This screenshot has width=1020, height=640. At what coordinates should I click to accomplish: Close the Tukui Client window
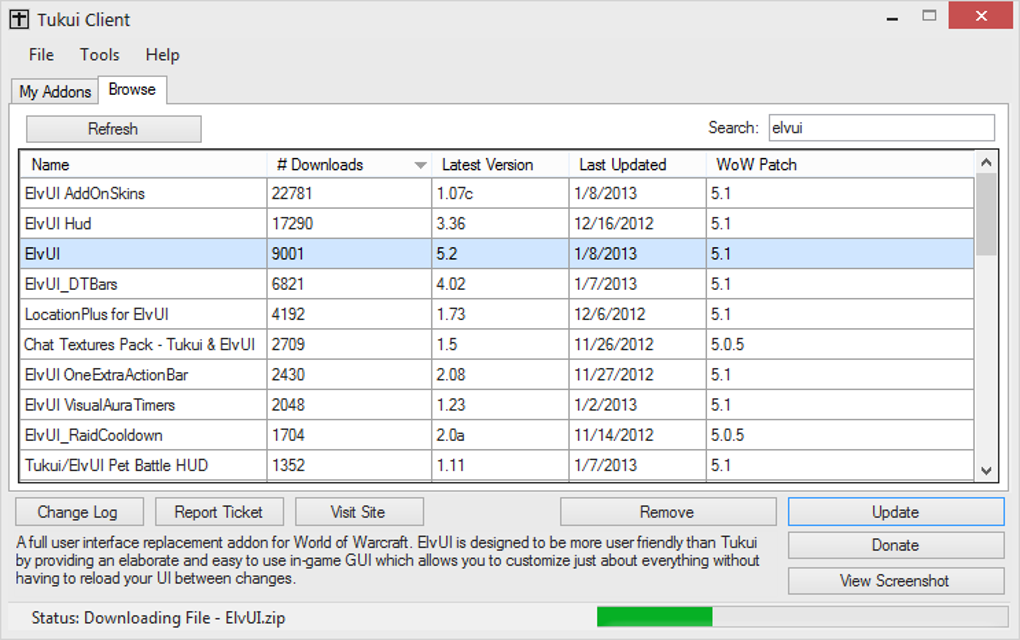click(982, 16)
